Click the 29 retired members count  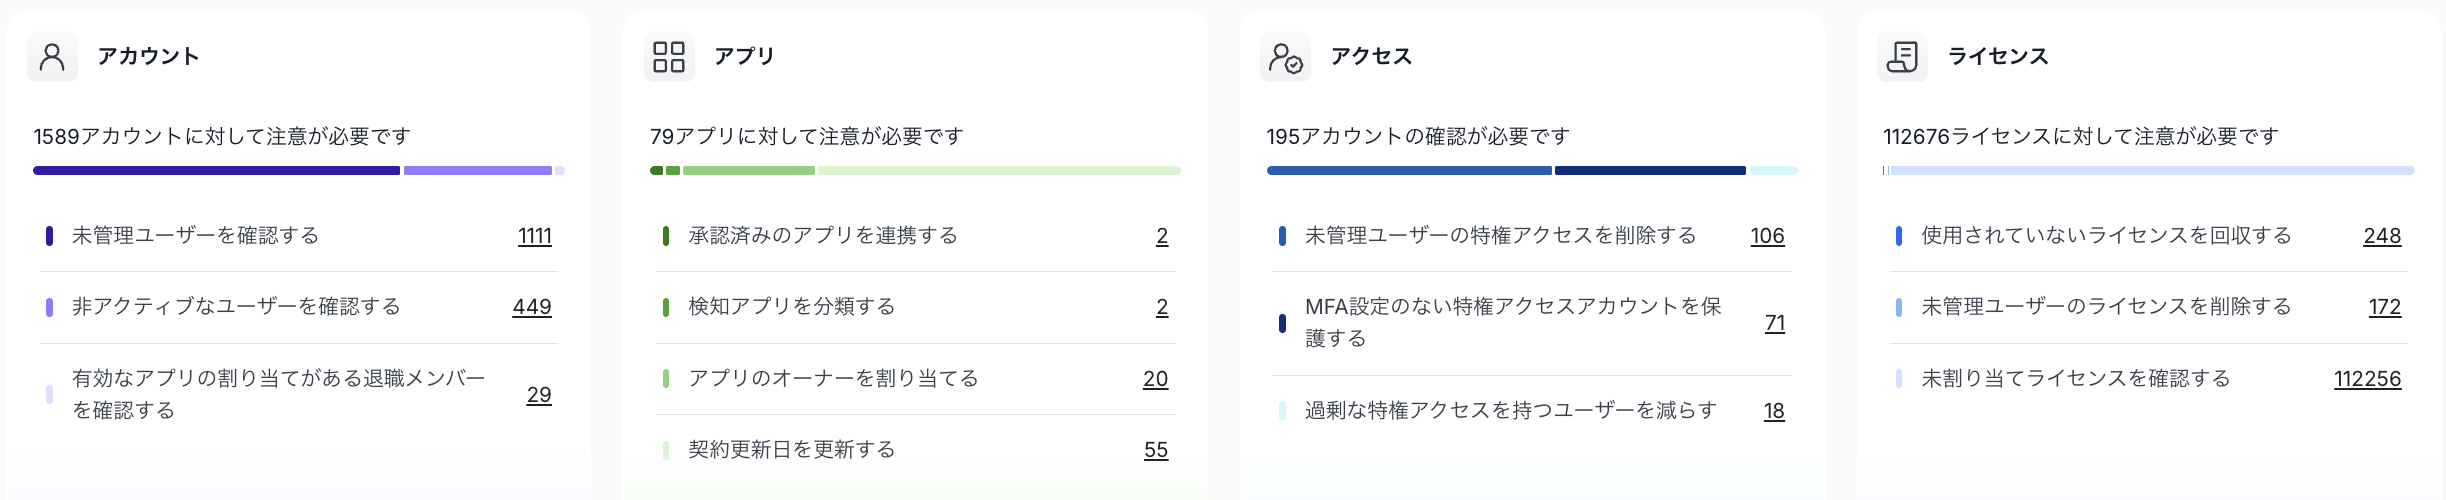pos(539,395)
